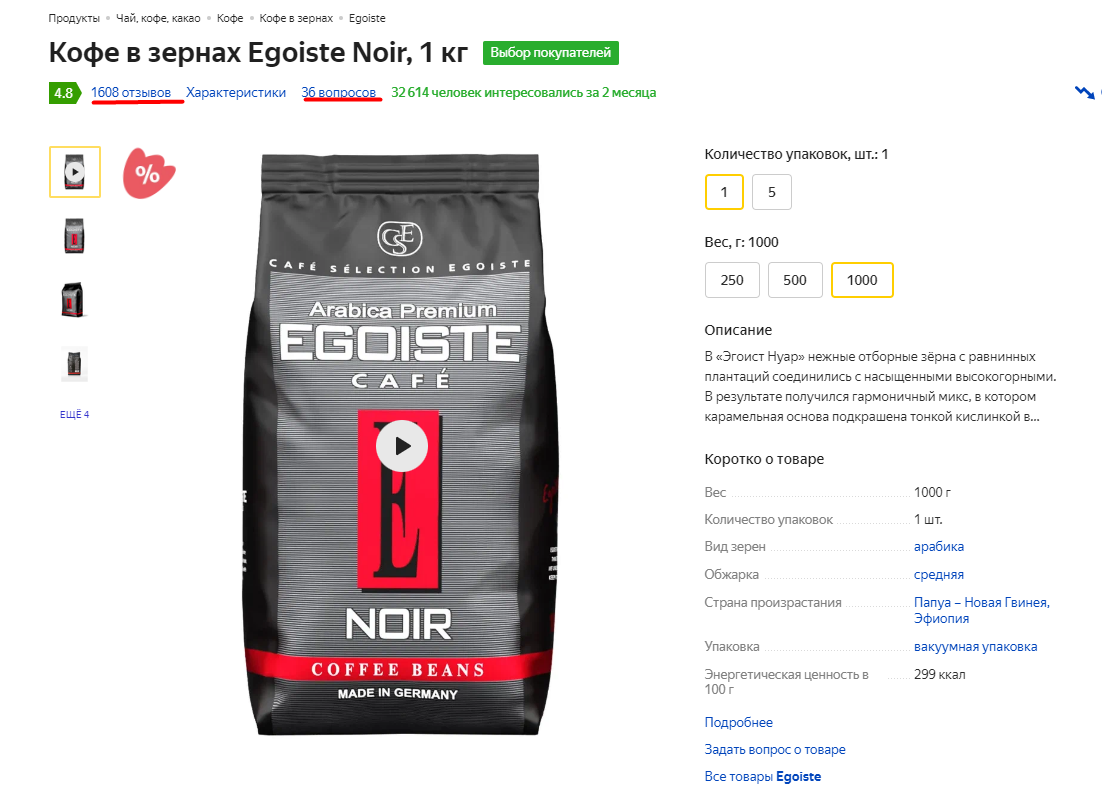Click Задать вопрос о товаре link

tap(775, 749)
